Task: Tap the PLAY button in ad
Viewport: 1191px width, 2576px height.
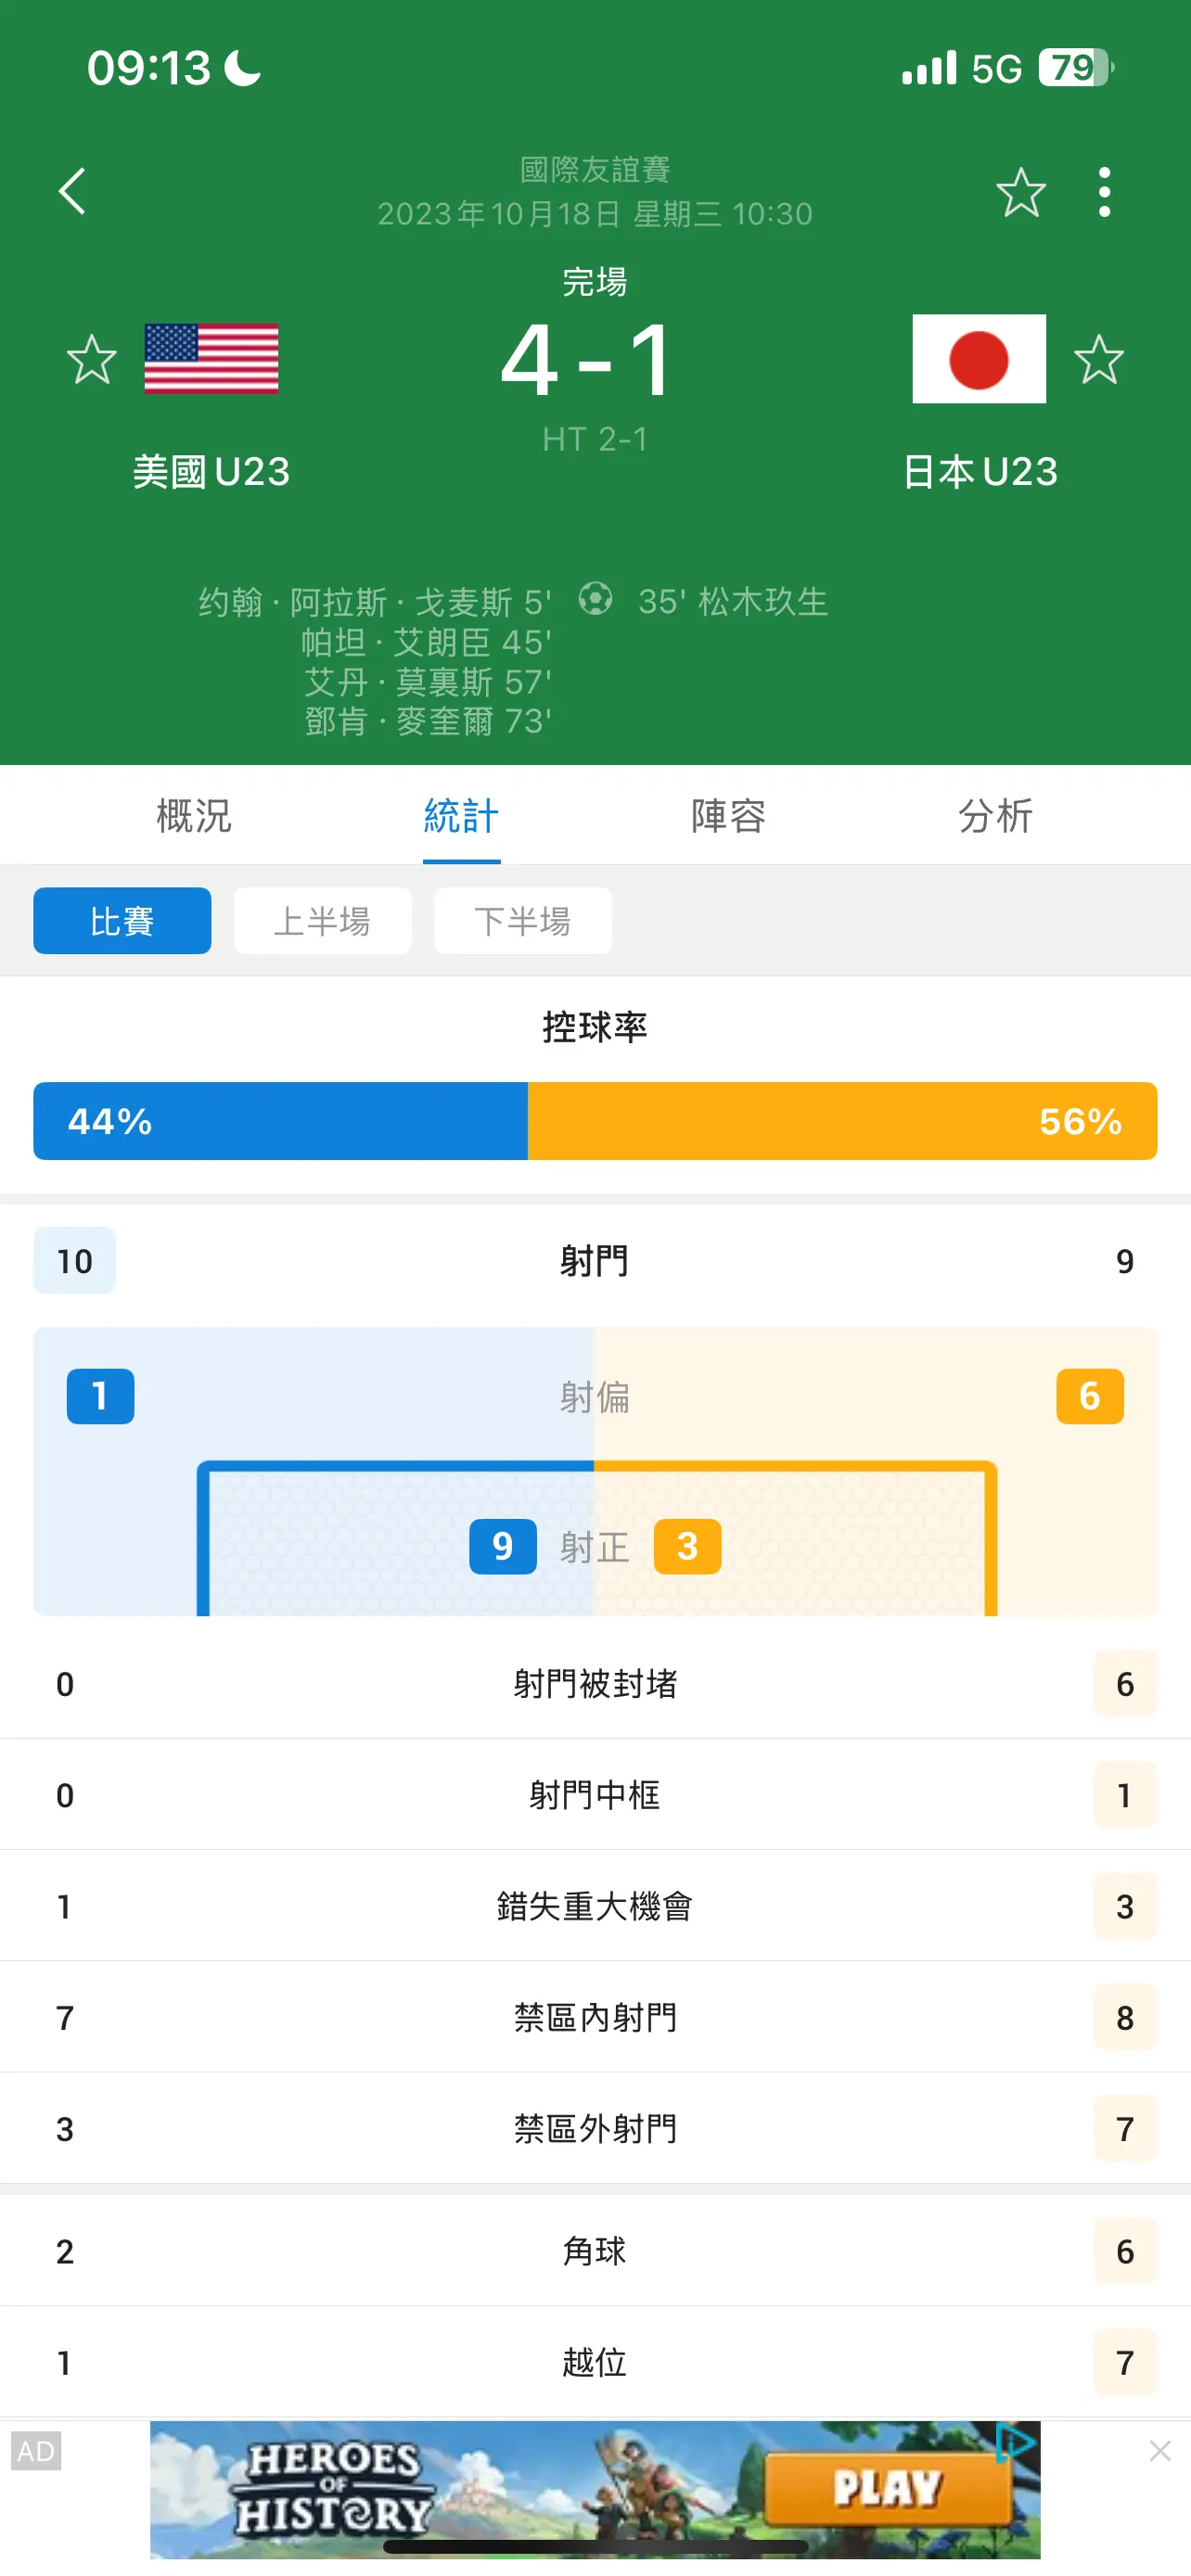Action: 888,2489
